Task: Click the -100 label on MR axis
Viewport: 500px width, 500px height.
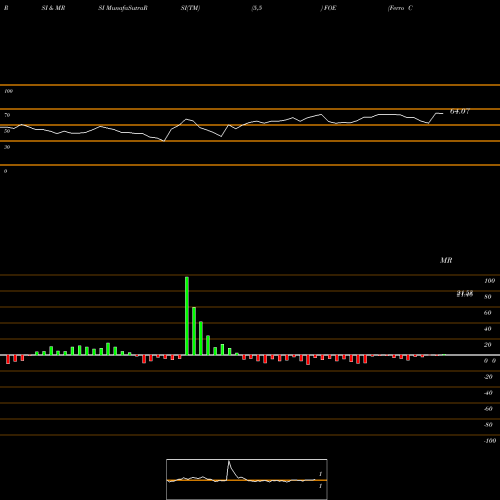Action: pyautogui.click(x=490, y=441)
